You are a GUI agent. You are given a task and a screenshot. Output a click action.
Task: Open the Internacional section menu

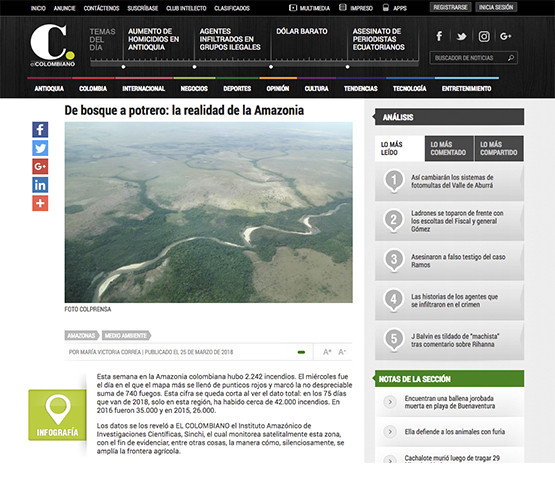point(143,89)
